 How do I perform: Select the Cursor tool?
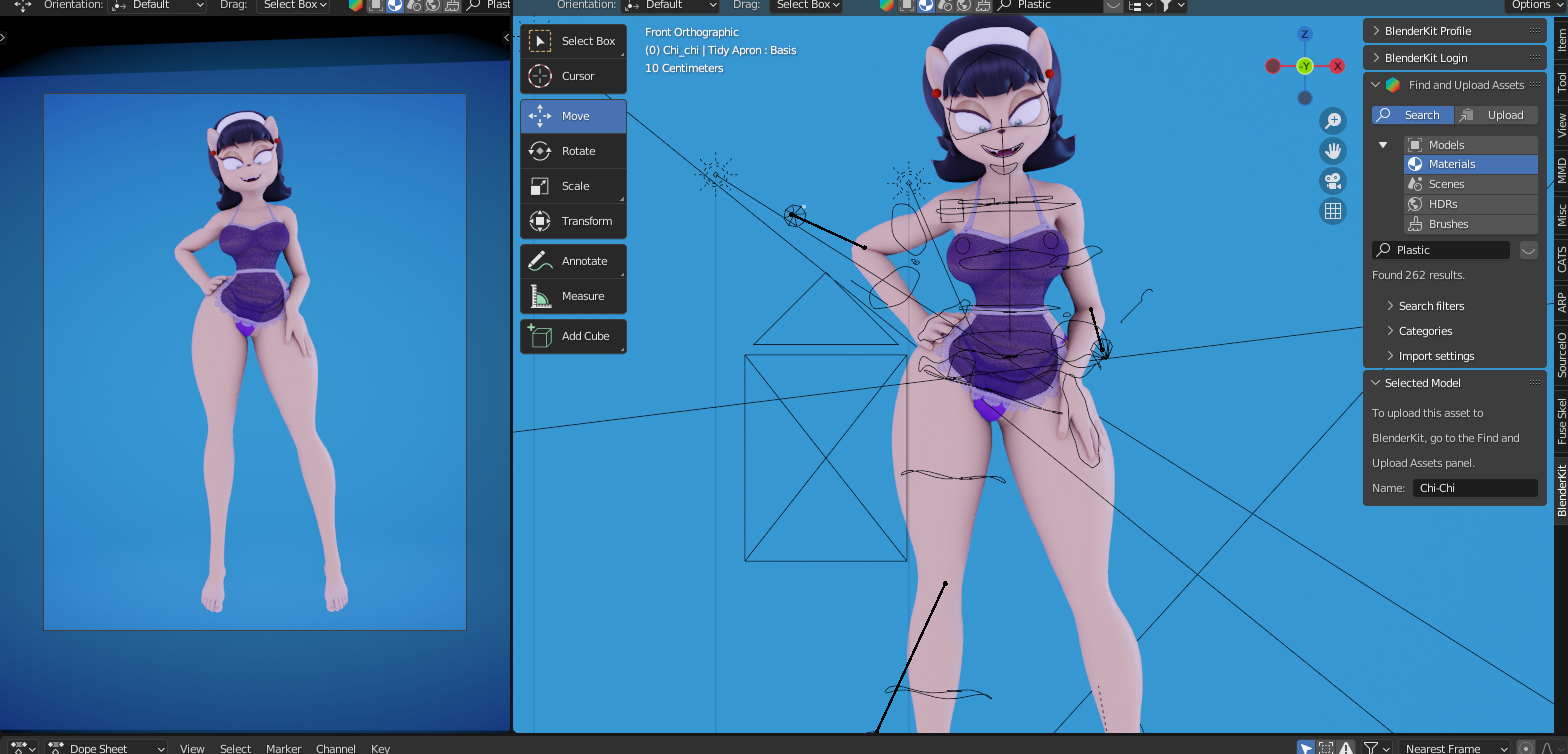(573, 76)
